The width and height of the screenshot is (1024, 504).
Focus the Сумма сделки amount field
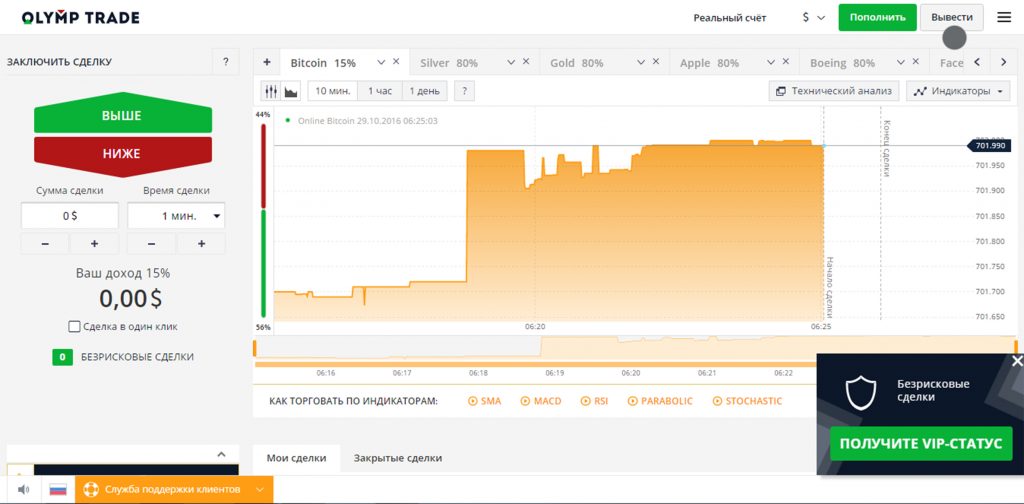coord(70,215)
